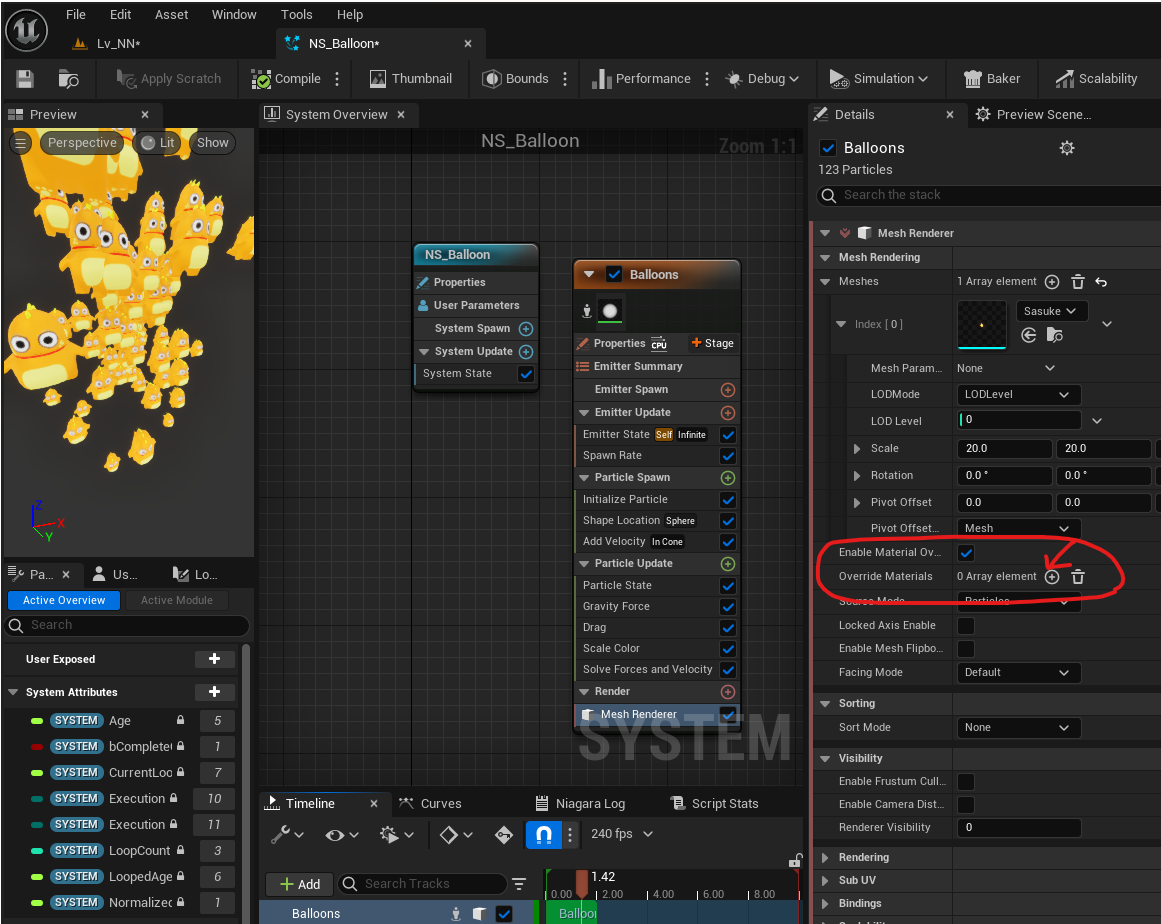Viewport: 1161px width, 924px height.
Task: Open the Debug dropdown menu
Action: [762, 78]
